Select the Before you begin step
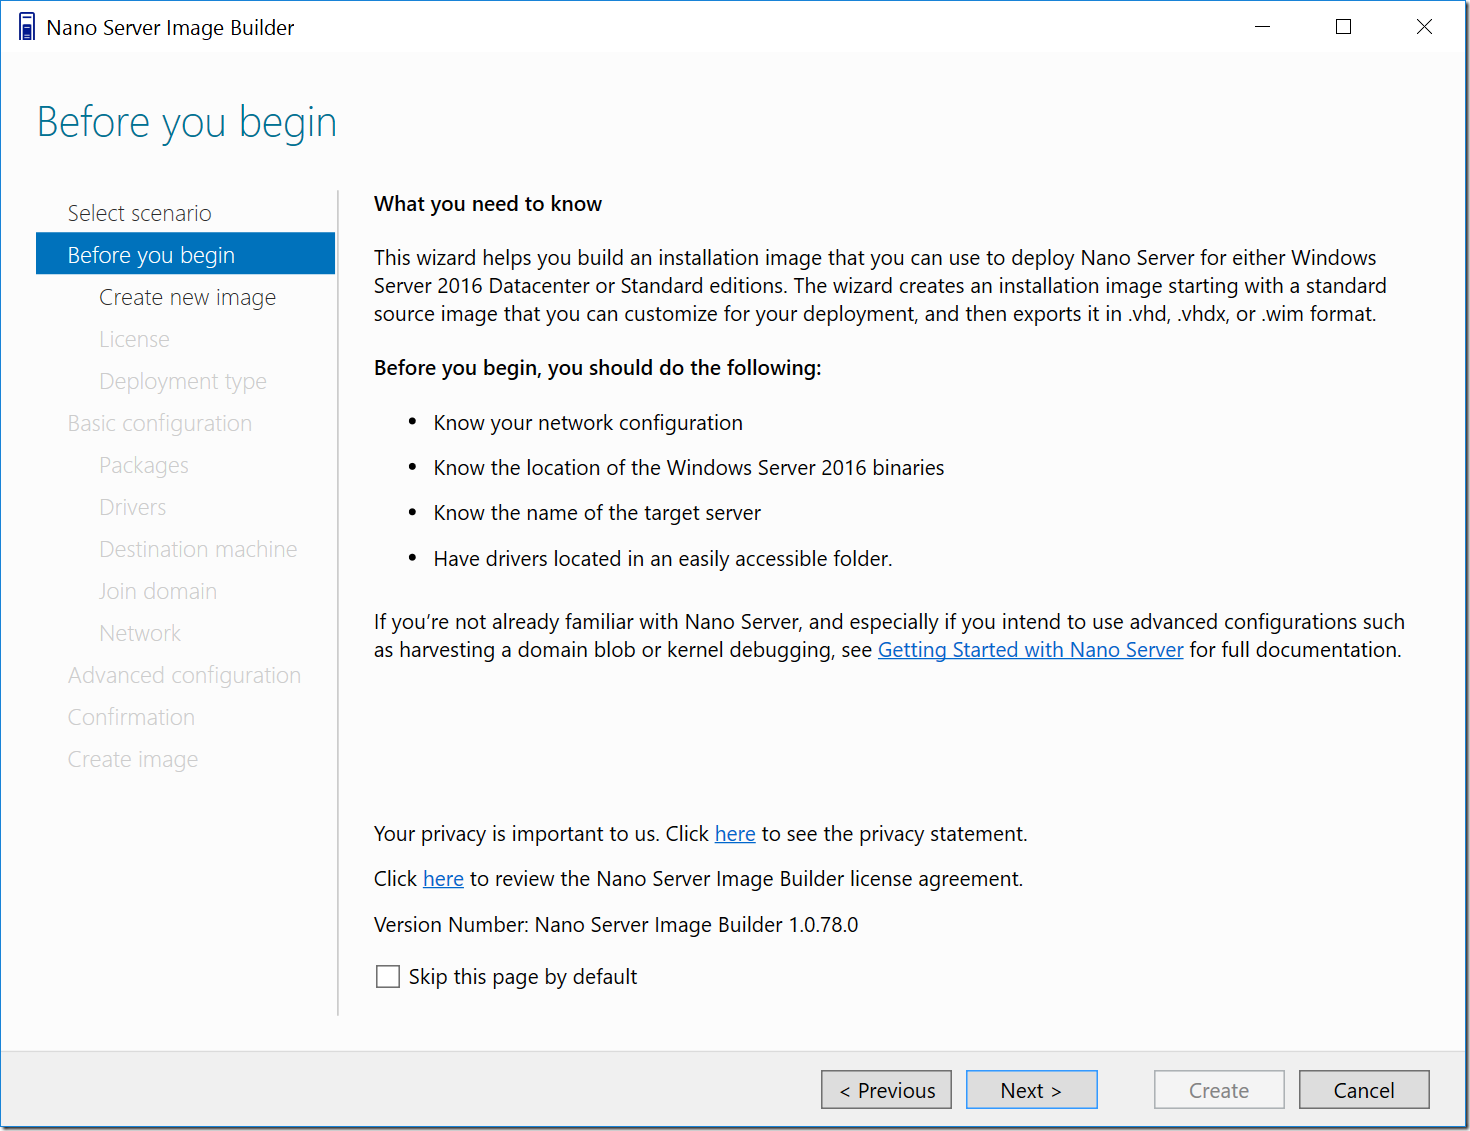1470x1131 pixels. pos(186,254)
